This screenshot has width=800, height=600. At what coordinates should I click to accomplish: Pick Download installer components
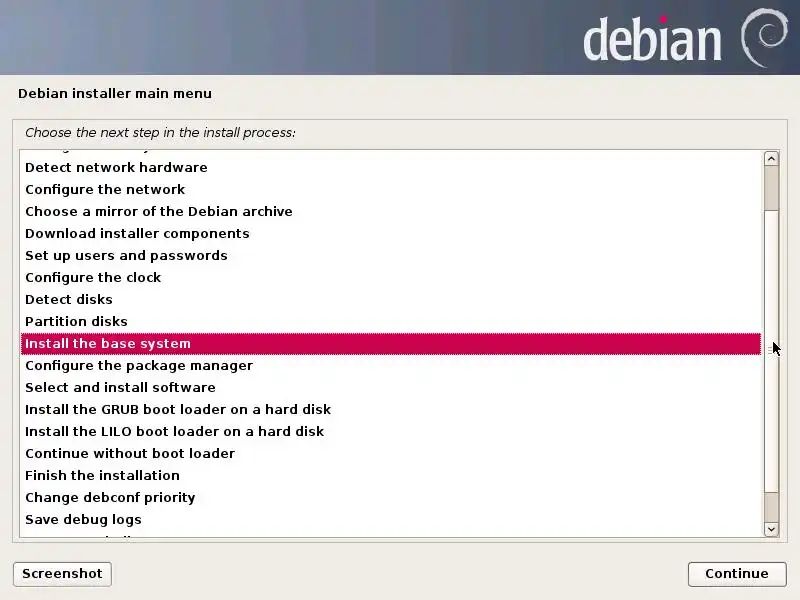click(x=391, y=233)
